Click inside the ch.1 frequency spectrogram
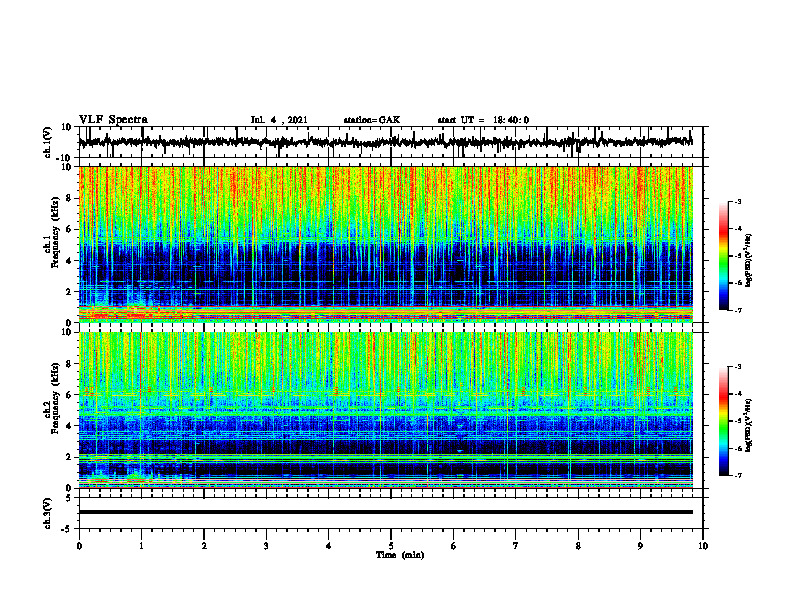This screenshot has width=792, height=612. 386,244
